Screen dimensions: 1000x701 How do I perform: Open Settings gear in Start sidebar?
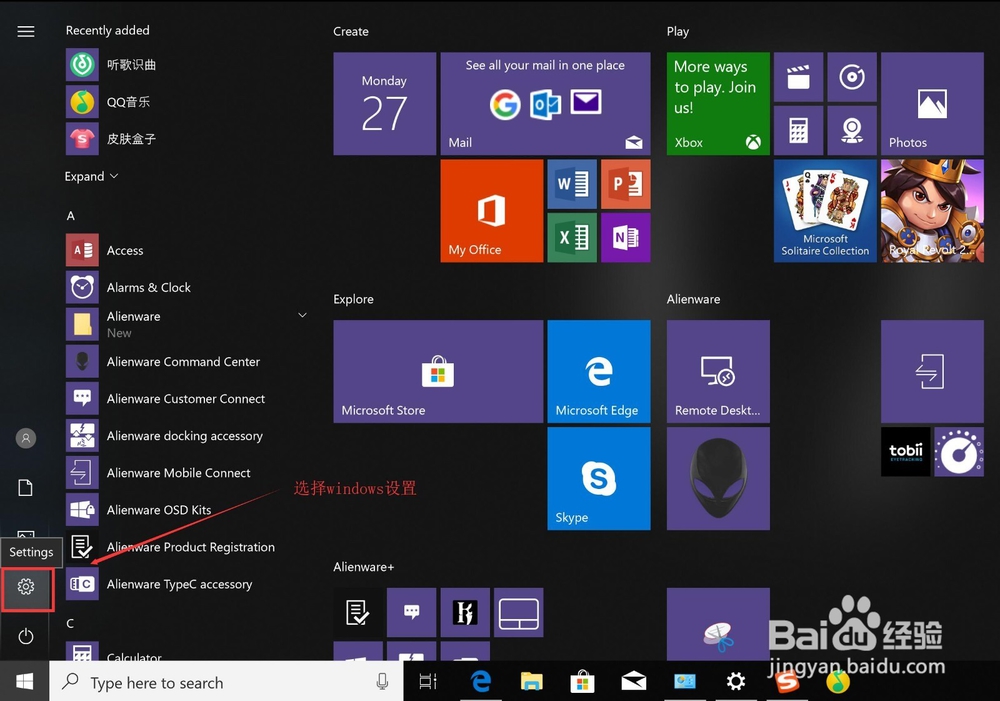[26, 586]
